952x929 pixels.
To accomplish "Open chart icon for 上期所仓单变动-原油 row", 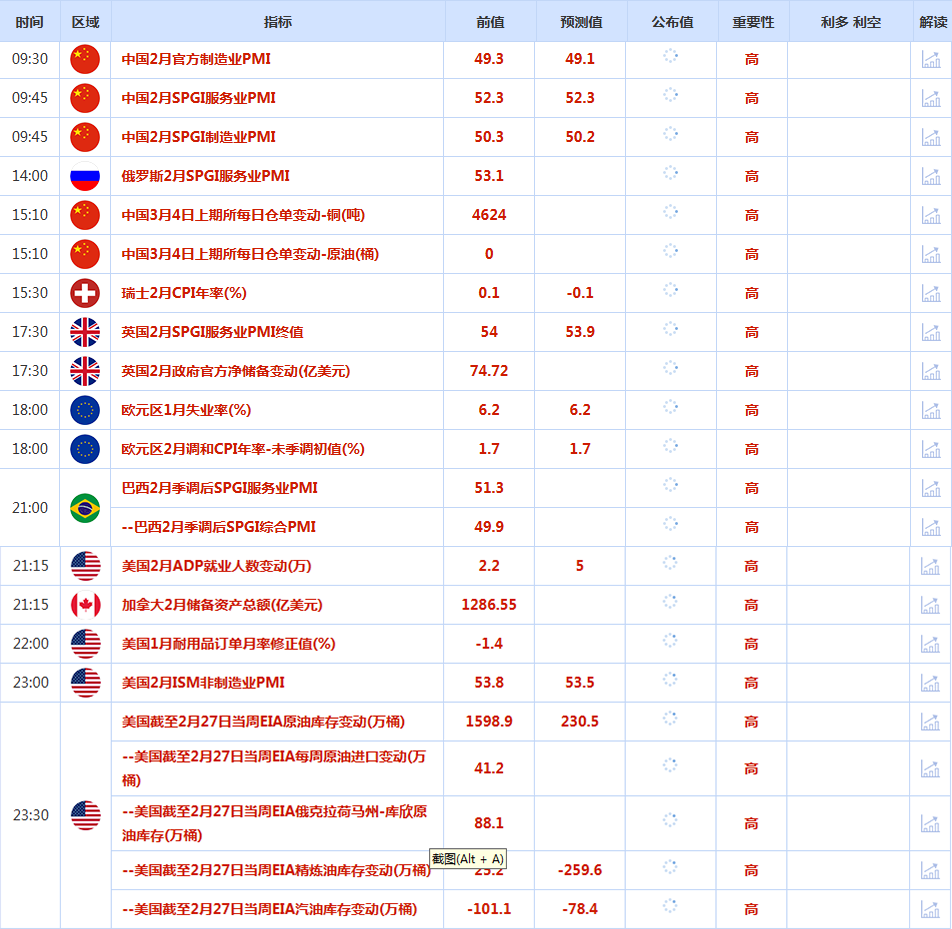I will pos(931,254).
